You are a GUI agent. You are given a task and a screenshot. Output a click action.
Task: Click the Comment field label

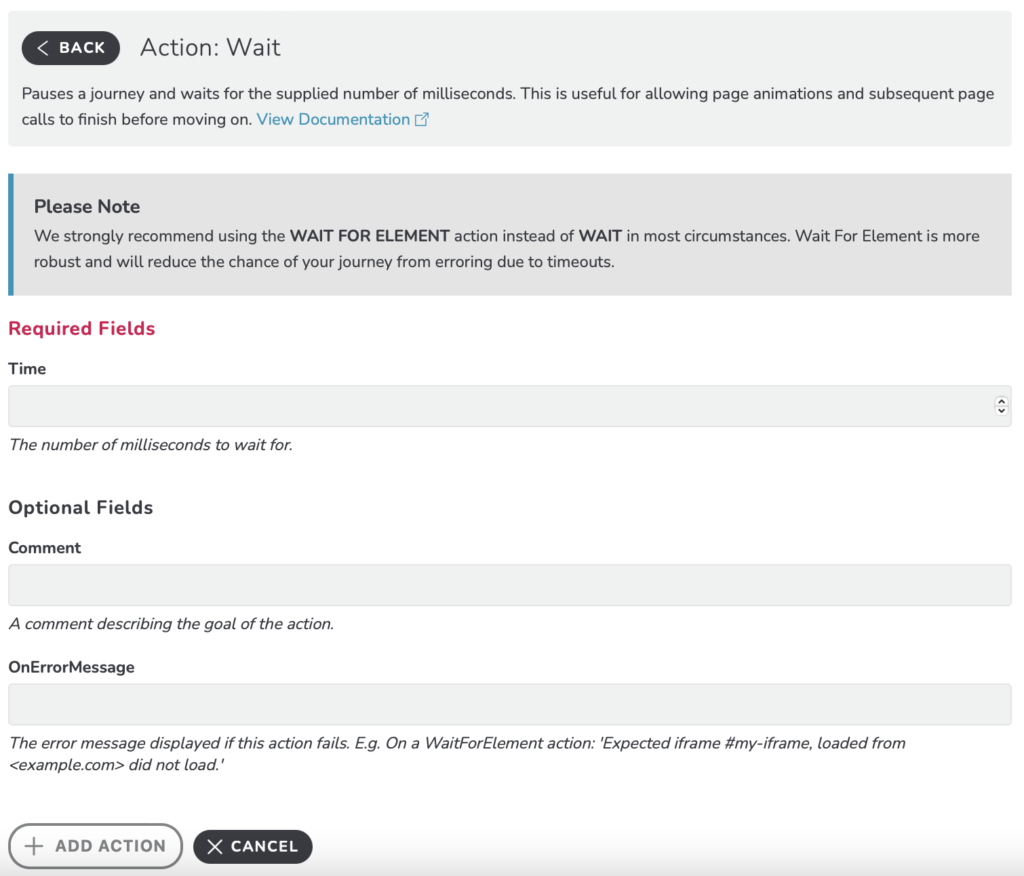coord(44,548)
